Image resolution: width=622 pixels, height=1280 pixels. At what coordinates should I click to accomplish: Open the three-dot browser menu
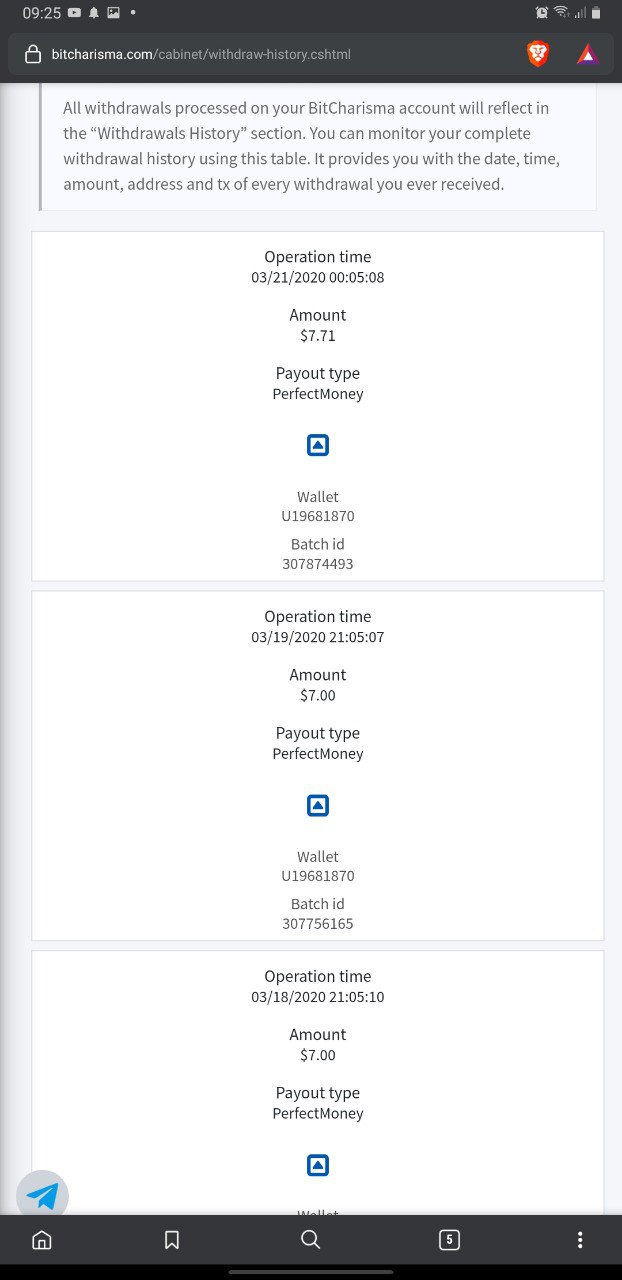click(x=580, y=1240)
